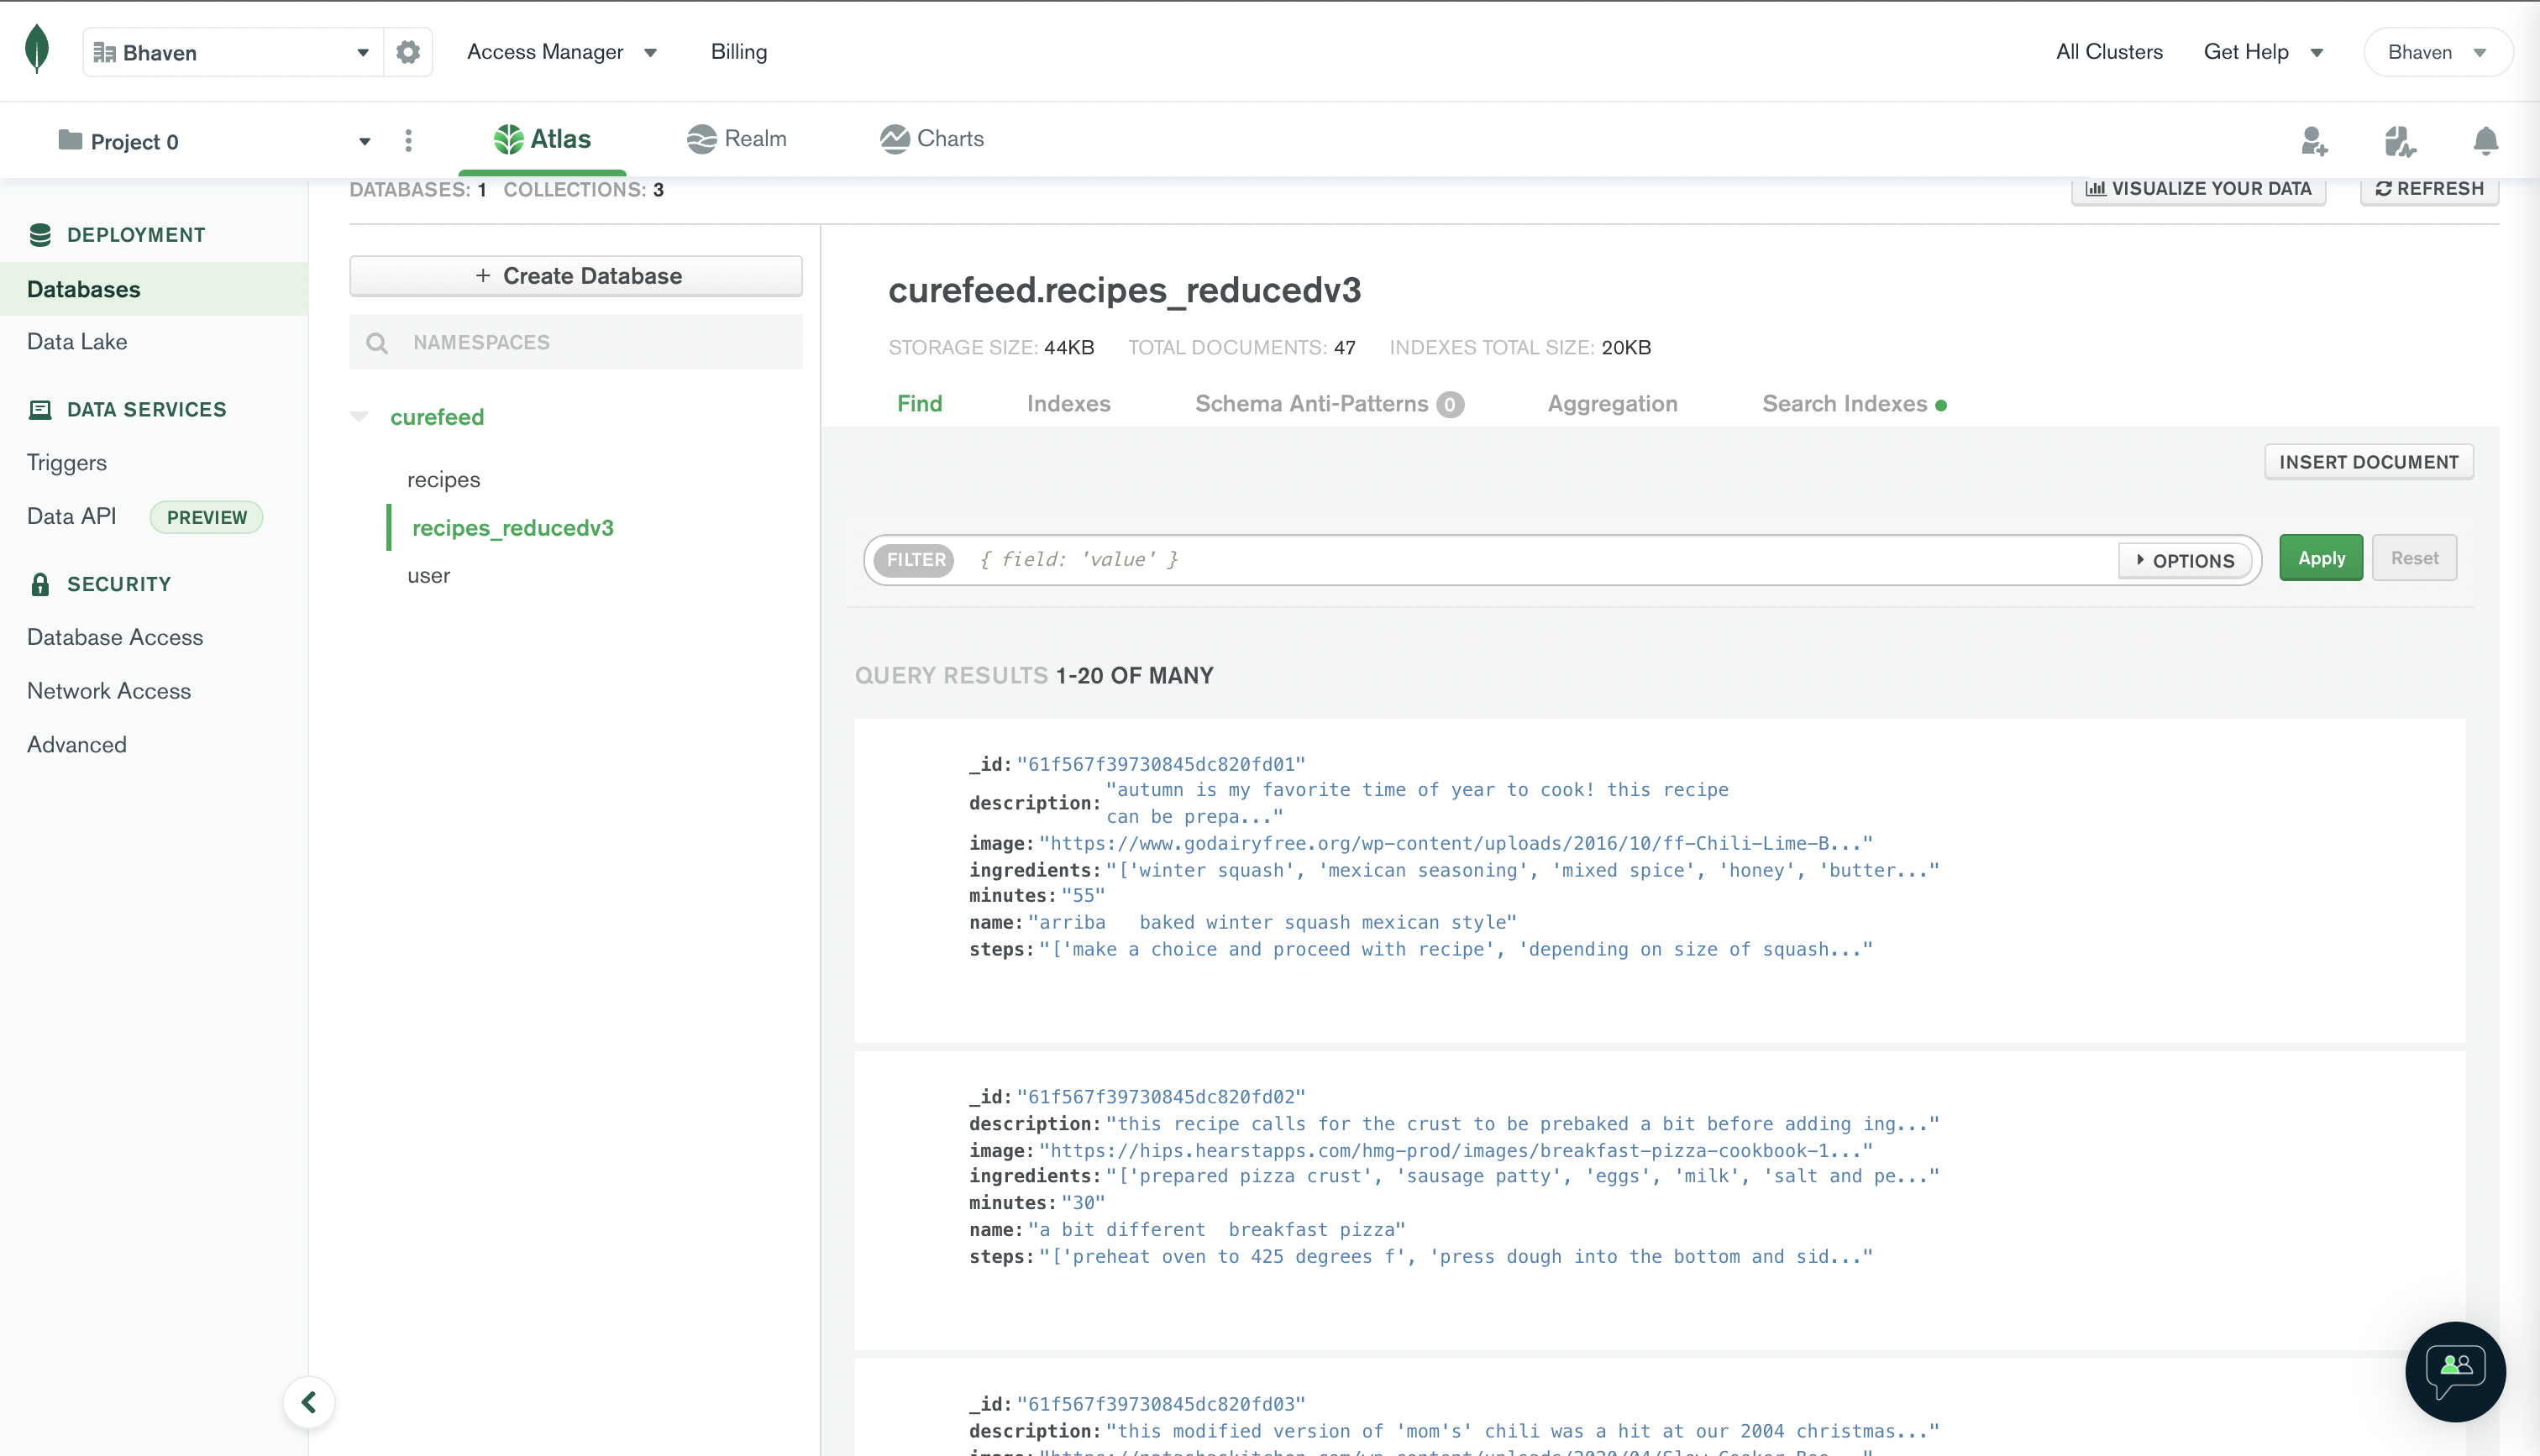Open the Bhaven organization dropdown
Viewport: 2540px width, 1456px height.
tap(232, 52)
